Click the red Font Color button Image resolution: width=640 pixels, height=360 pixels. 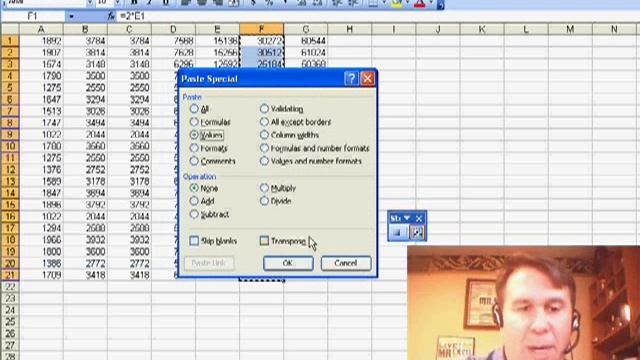[x=420, y=3]
